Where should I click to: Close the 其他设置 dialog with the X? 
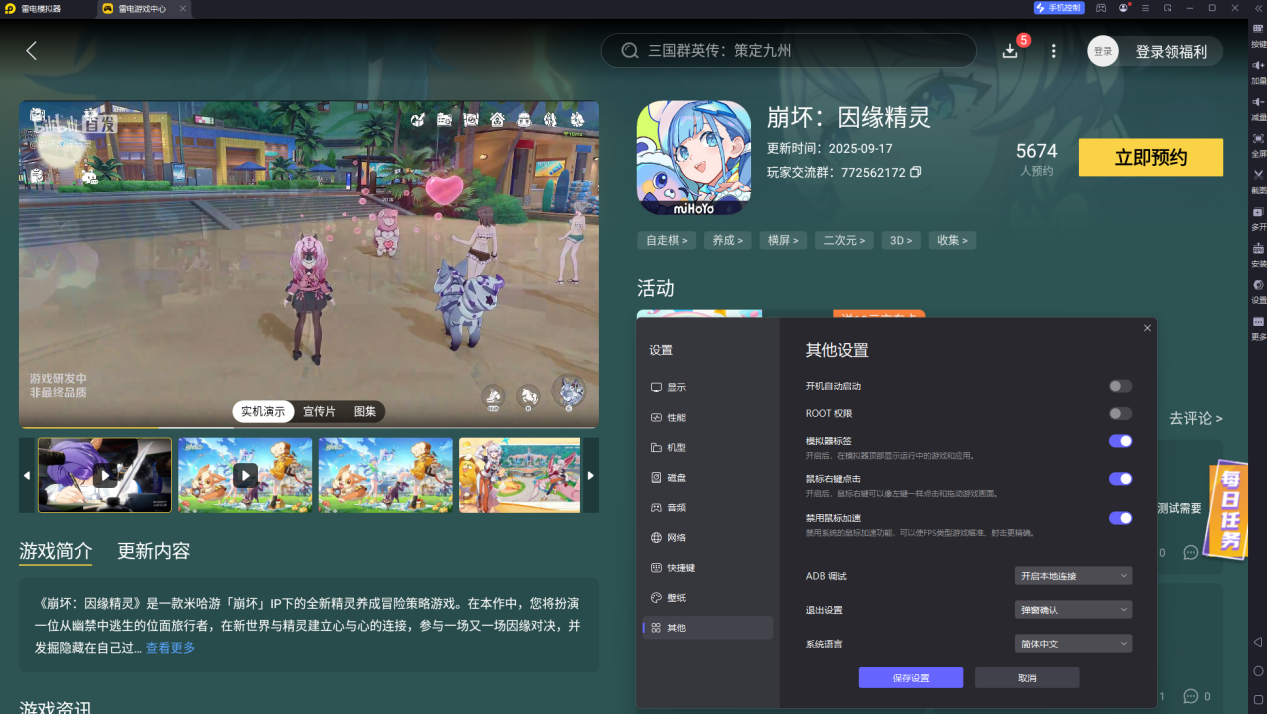point(1147,328)
